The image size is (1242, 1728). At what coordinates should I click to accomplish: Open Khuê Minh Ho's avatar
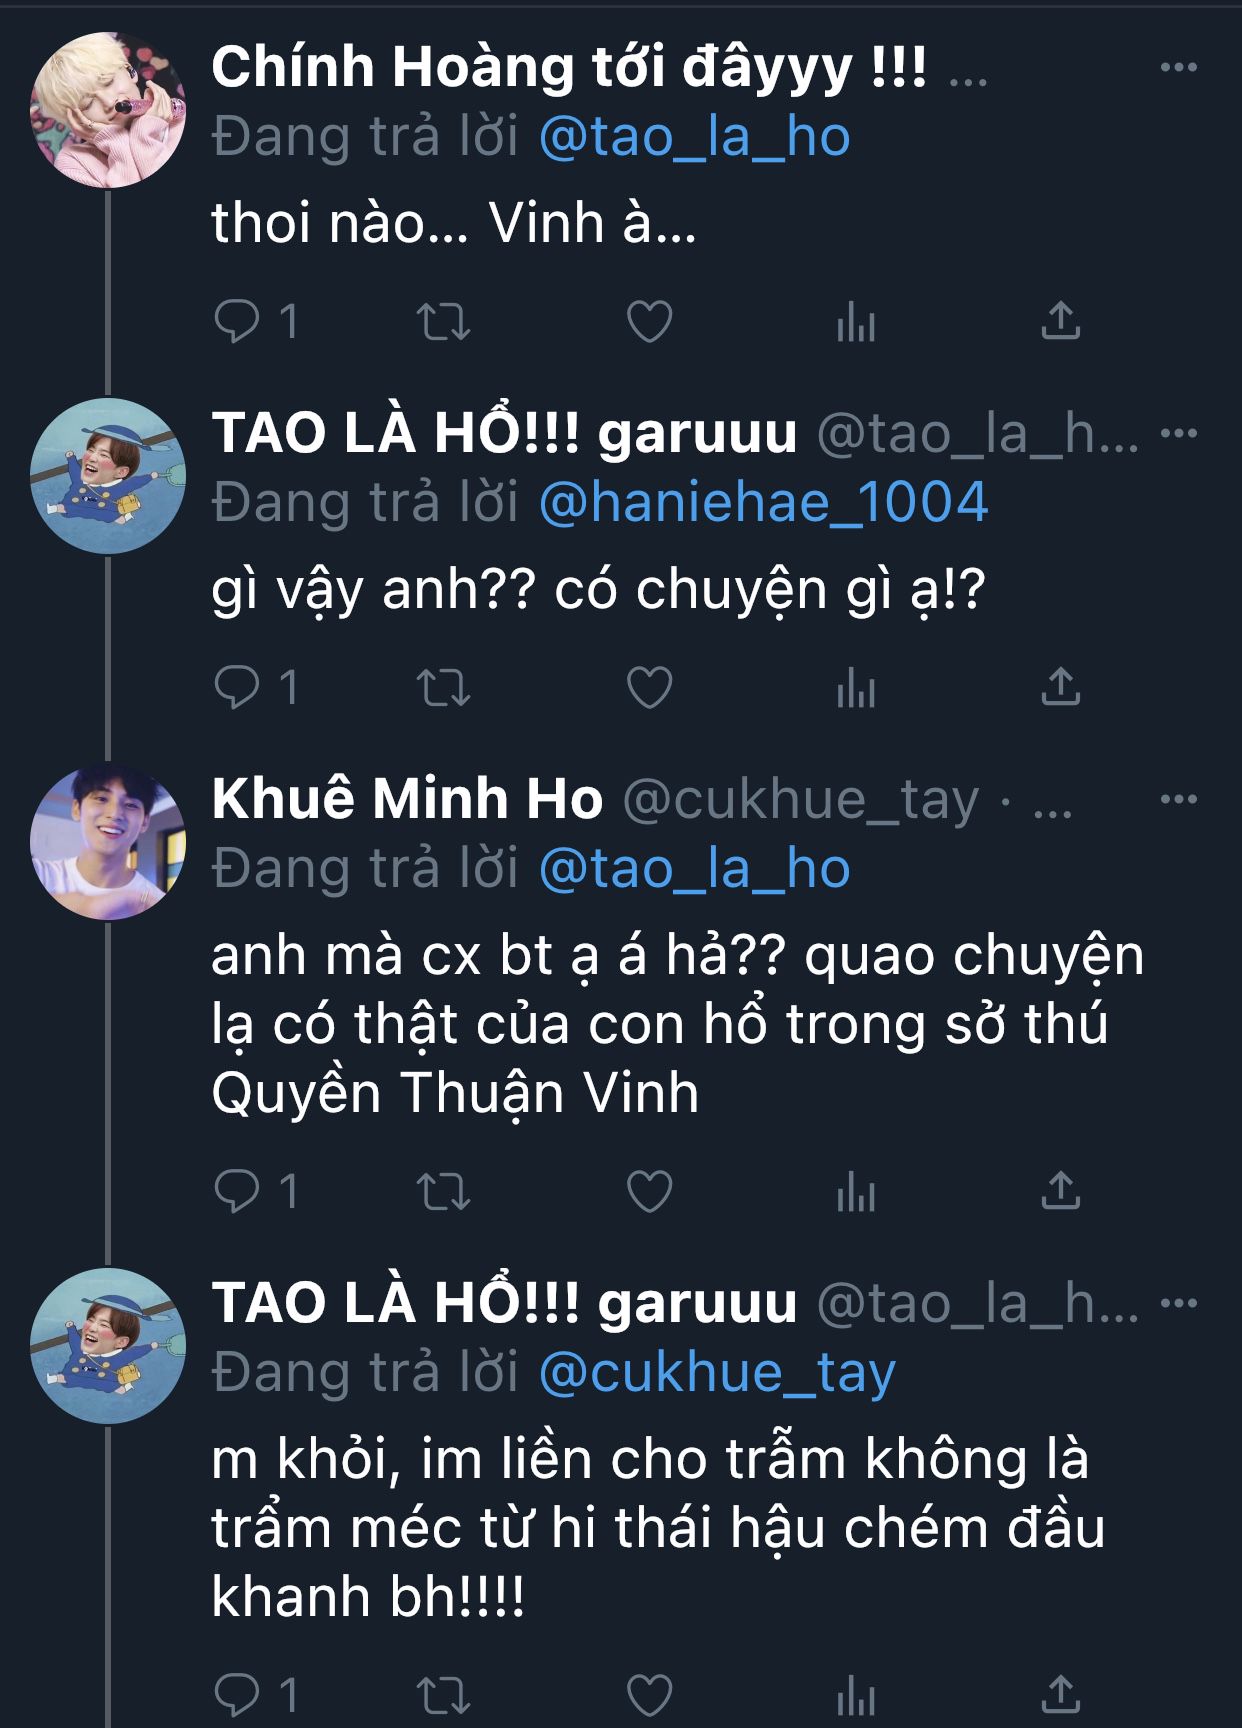pos(108,842)
